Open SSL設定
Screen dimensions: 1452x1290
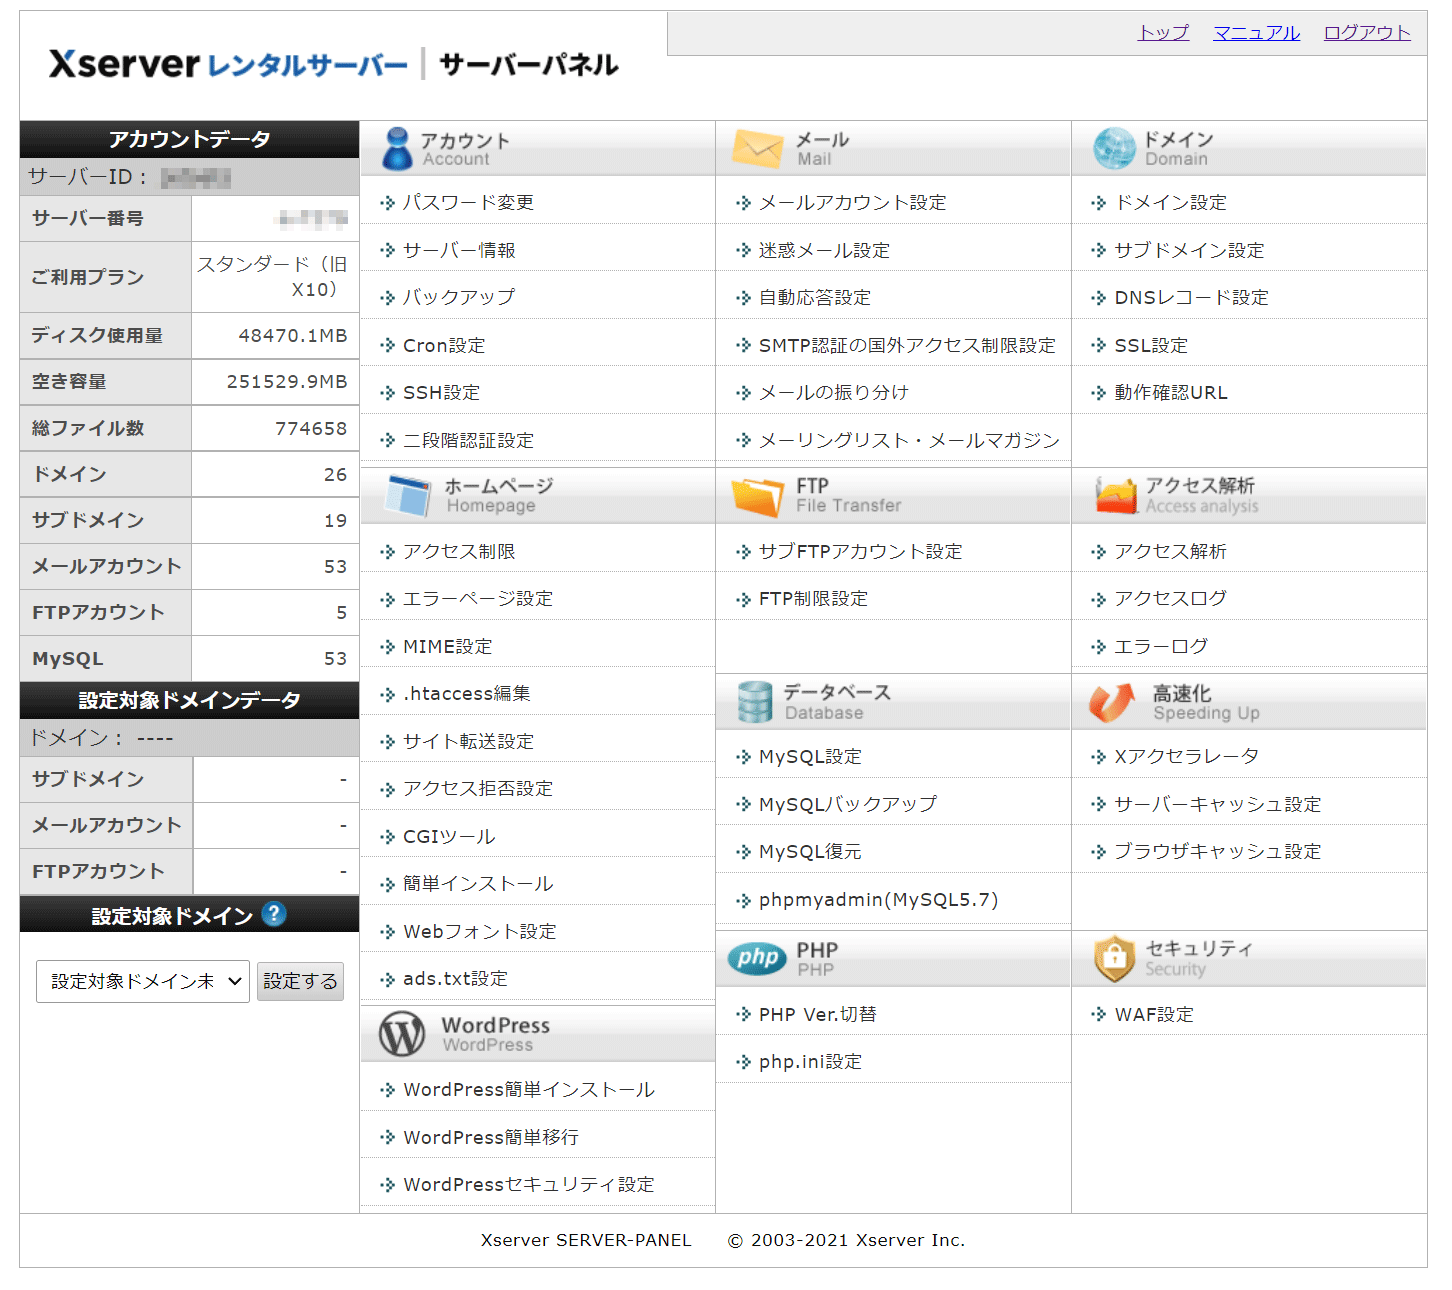(x=1151, y=345)
